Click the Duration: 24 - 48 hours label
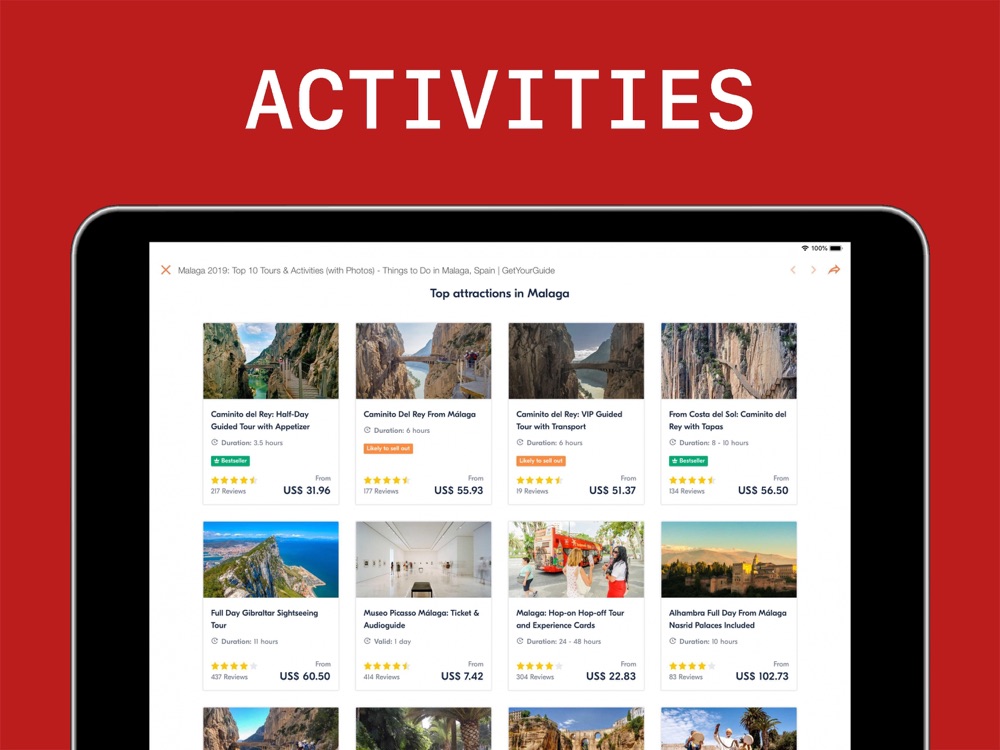 coord(559,642)
